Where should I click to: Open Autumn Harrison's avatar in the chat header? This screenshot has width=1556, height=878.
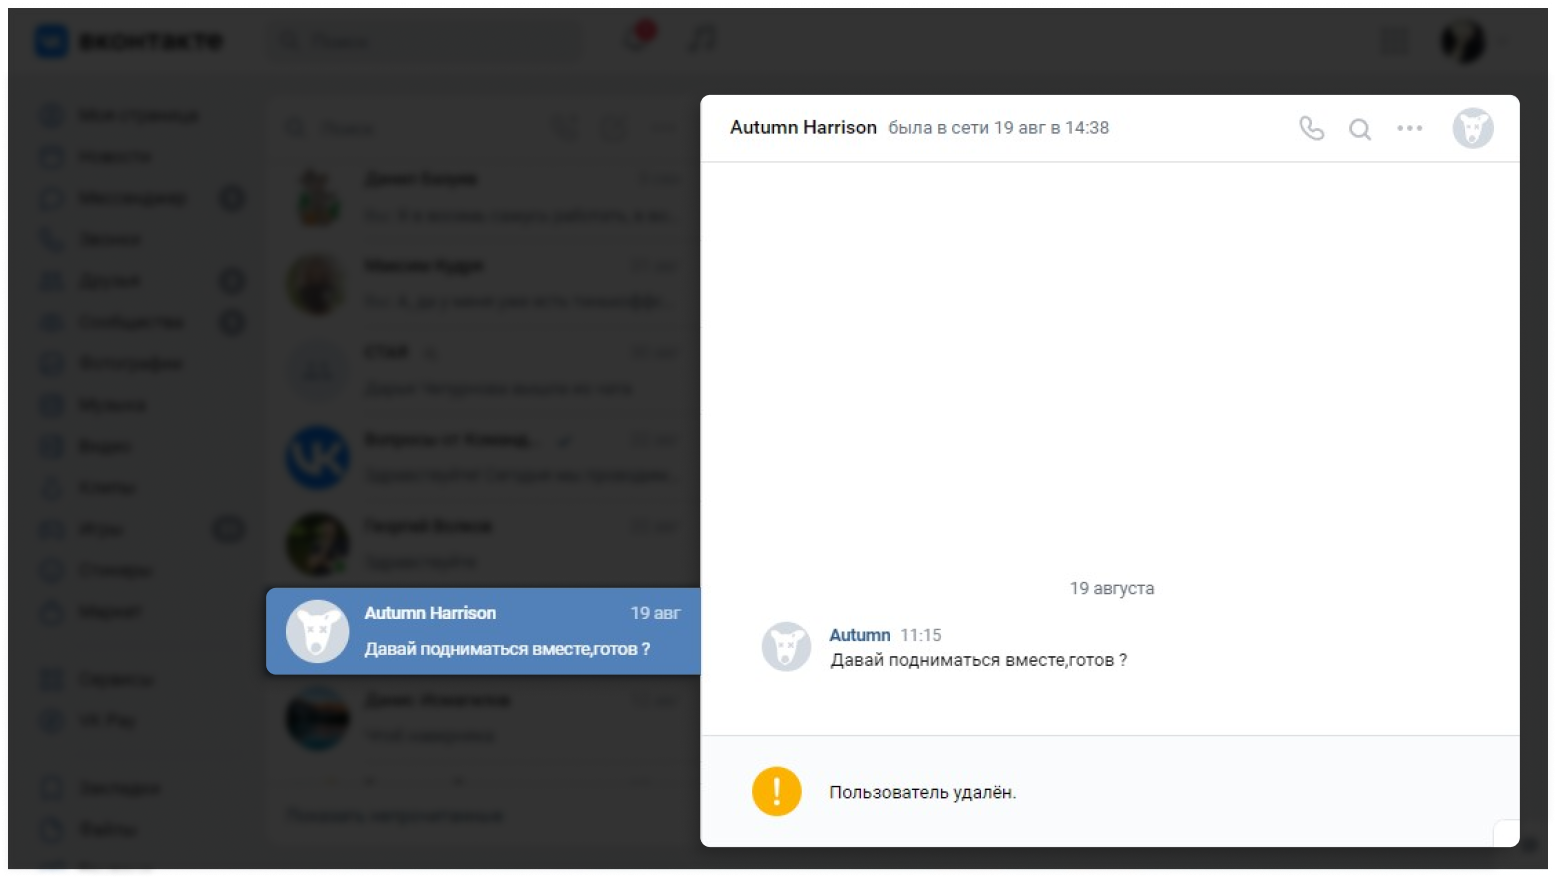[1473, 128]
